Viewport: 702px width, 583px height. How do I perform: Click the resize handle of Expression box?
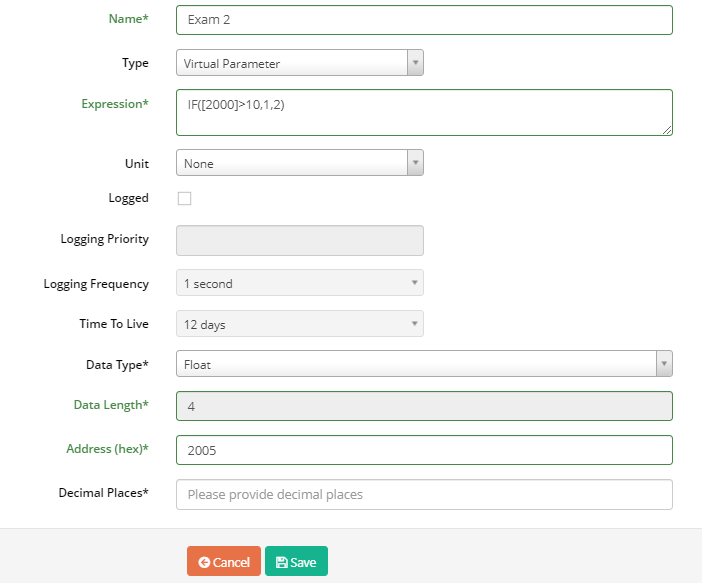point(667,130)
